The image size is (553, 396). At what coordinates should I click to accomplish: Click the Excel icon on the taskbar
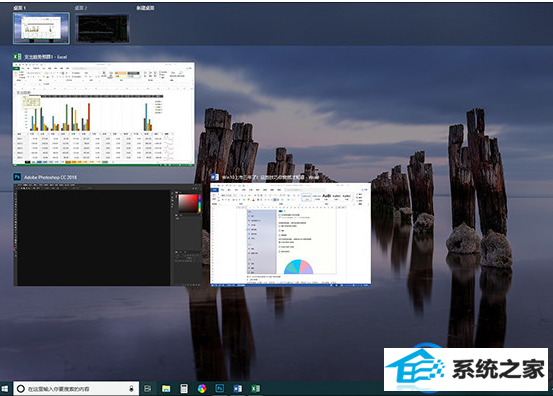pyautogui.click(x=256, y=389)
